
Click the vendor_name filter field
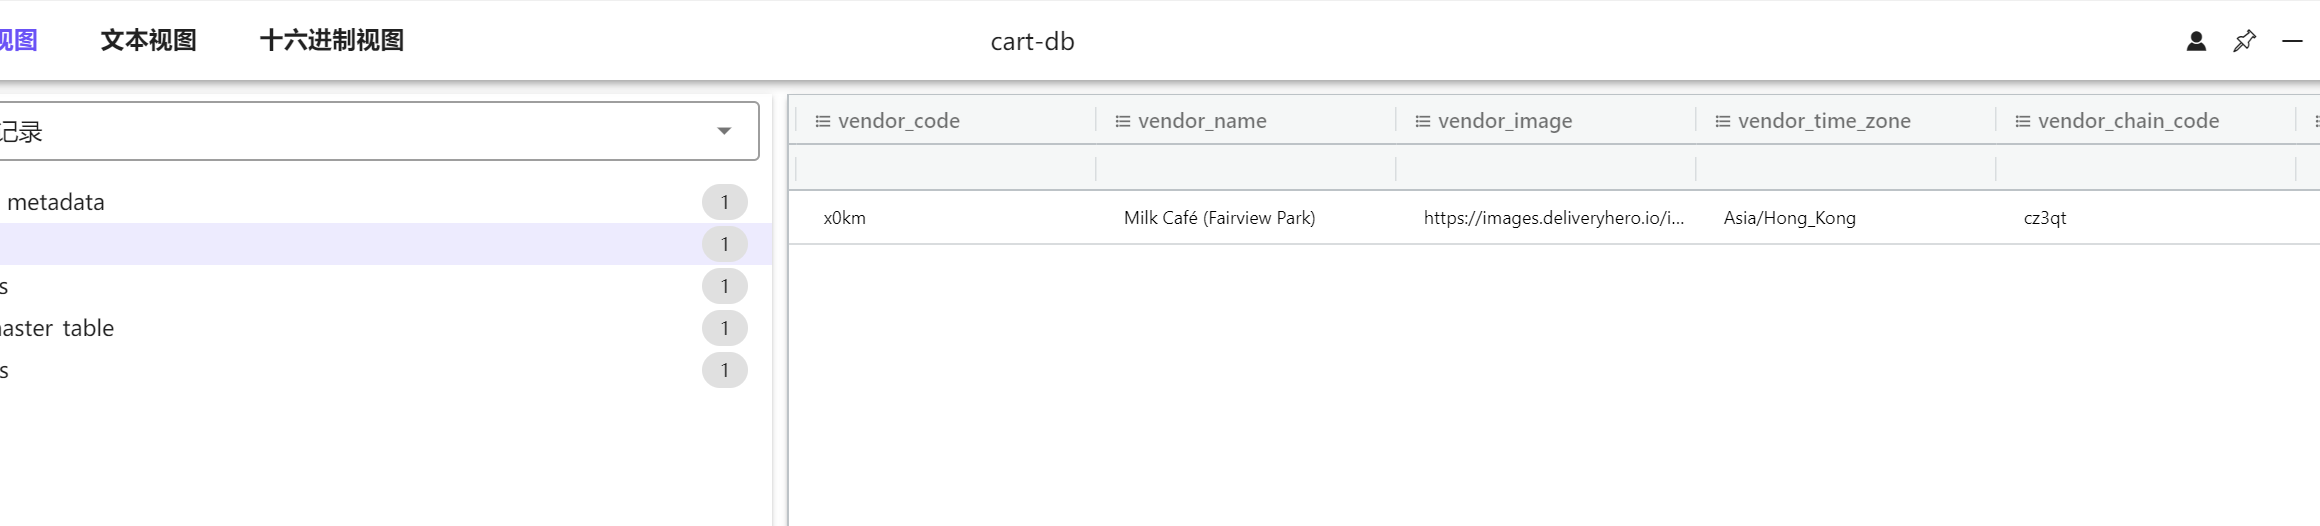pyautogui.click(x=1245, y=168)
